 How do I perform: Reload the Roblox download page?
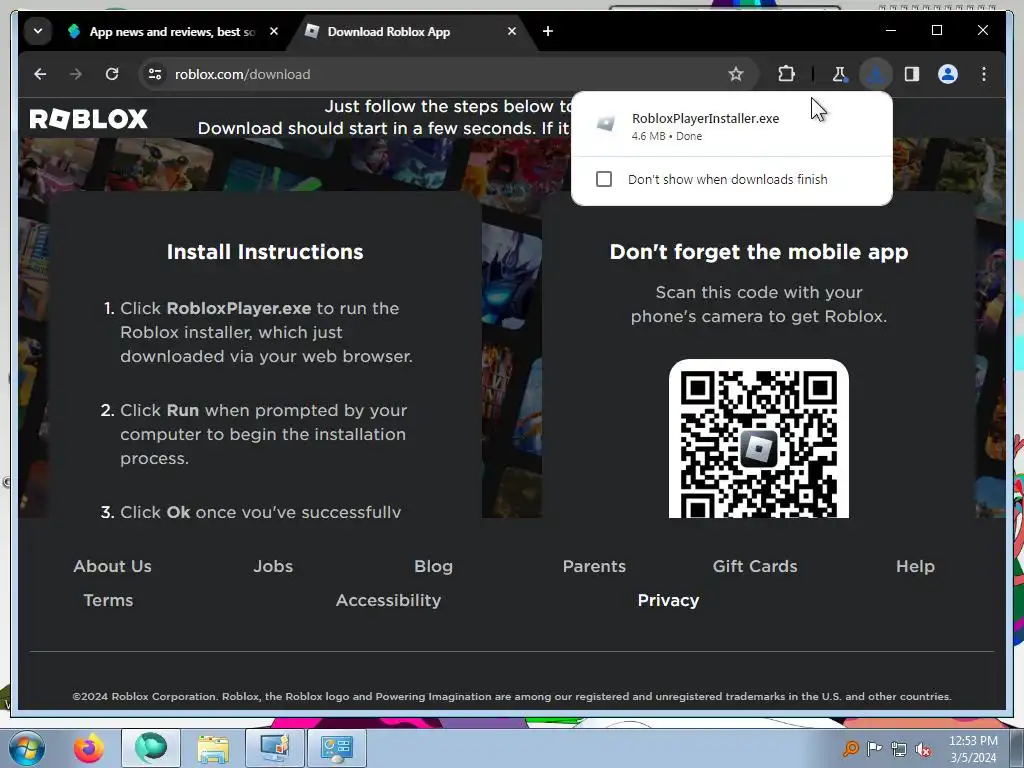point(112,74)
